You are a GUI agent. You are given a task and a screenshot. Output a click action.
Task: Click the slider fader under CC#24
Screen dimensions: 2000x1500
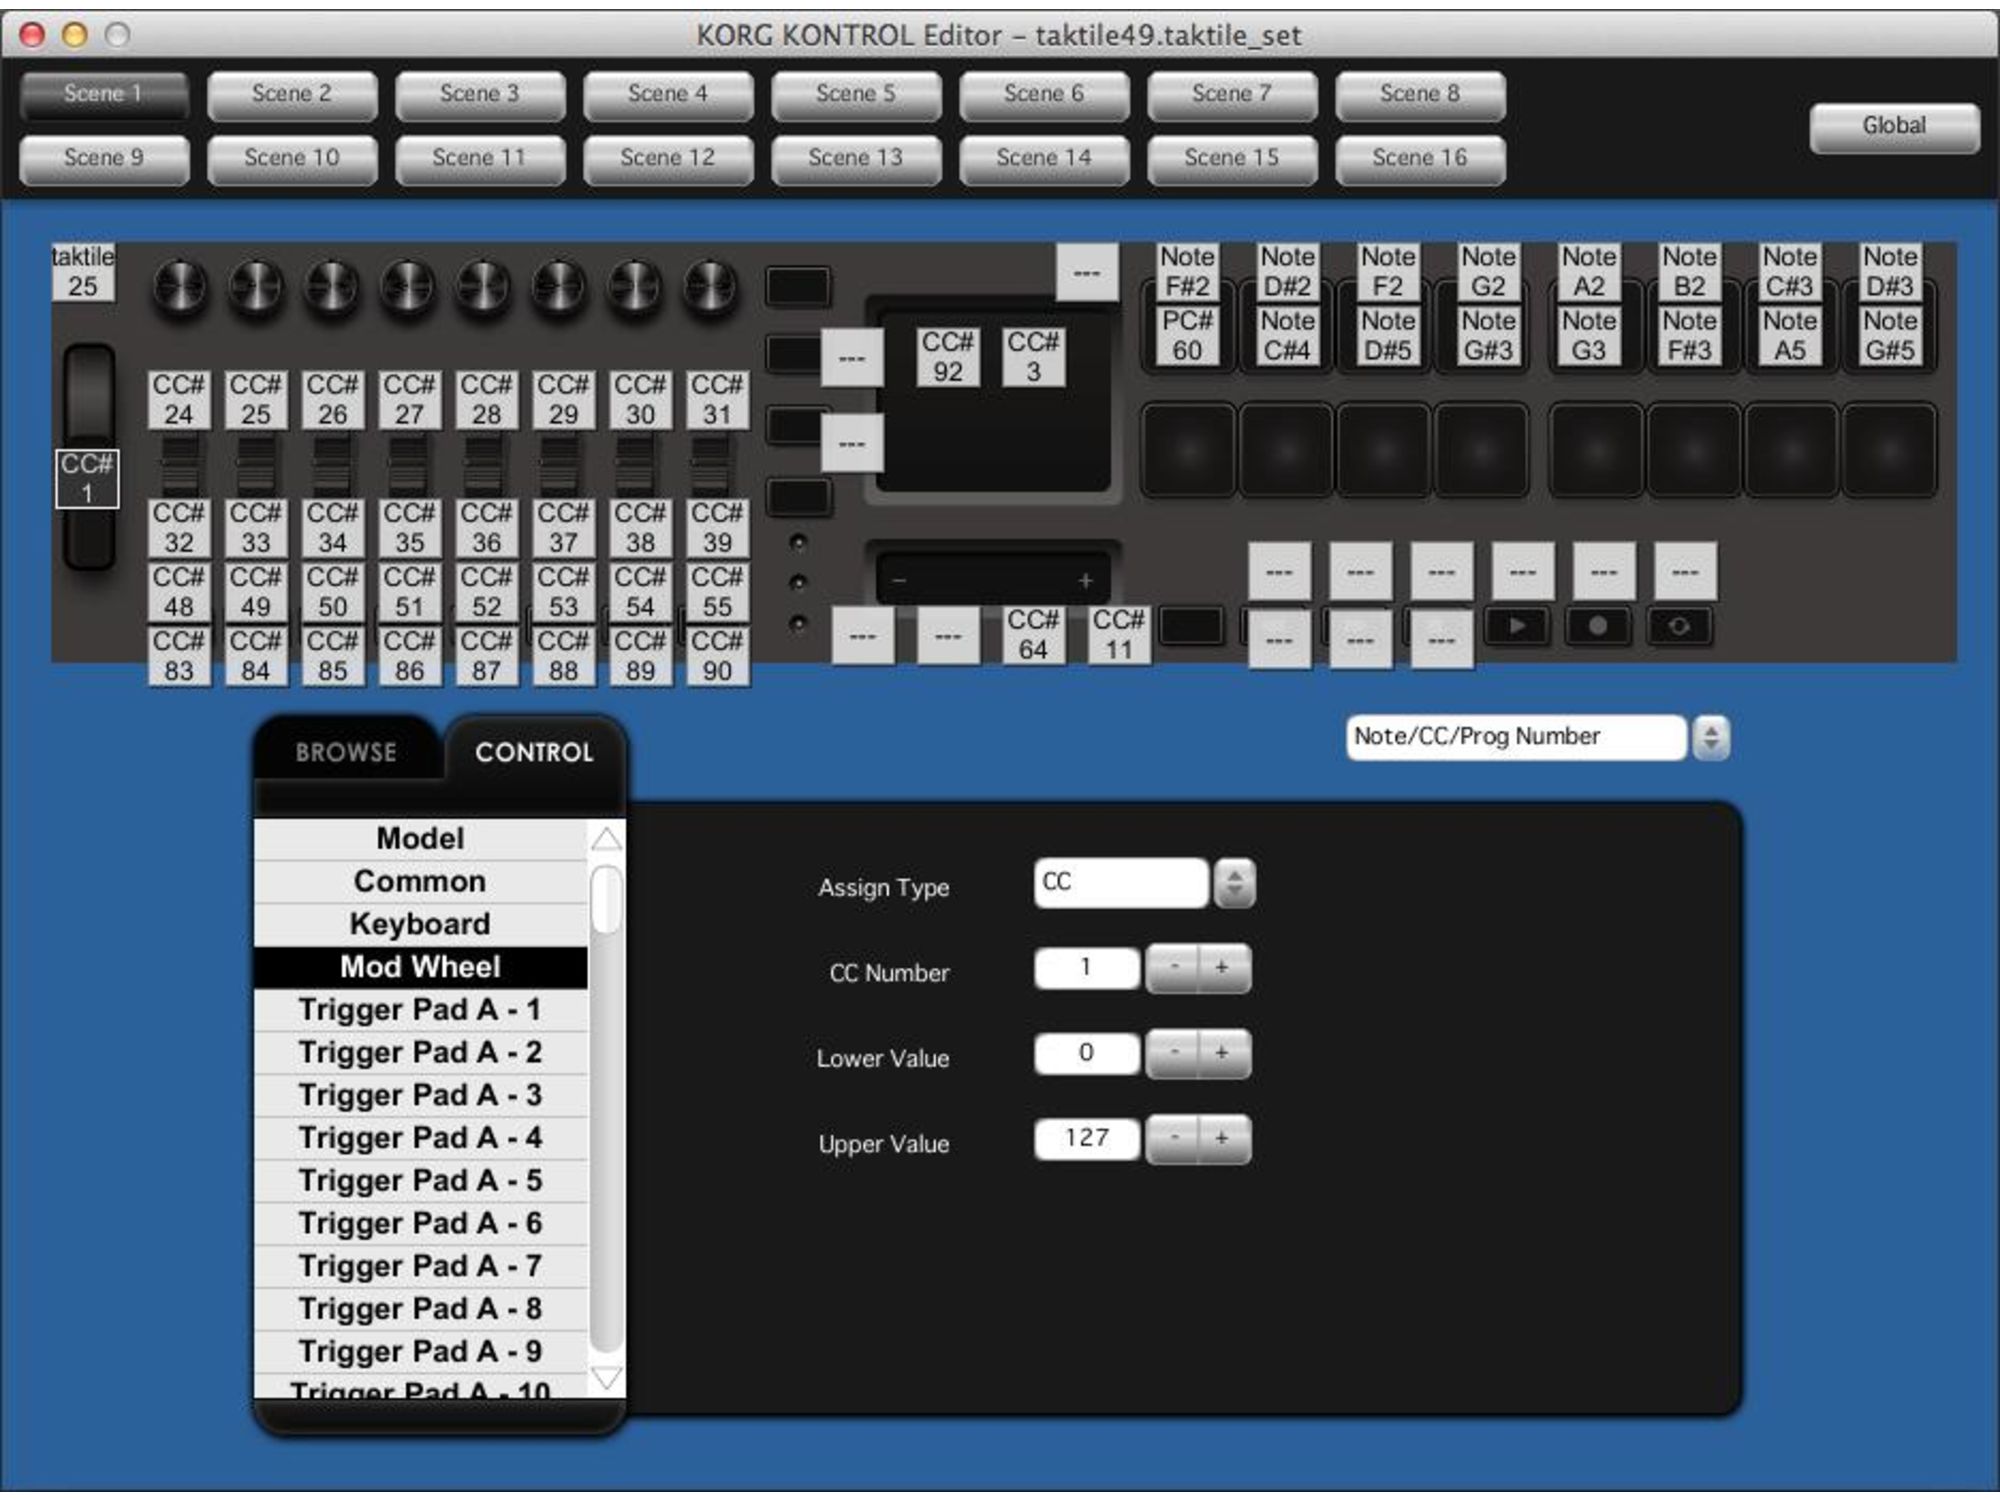pyautogui.click(x=179, y=464)
